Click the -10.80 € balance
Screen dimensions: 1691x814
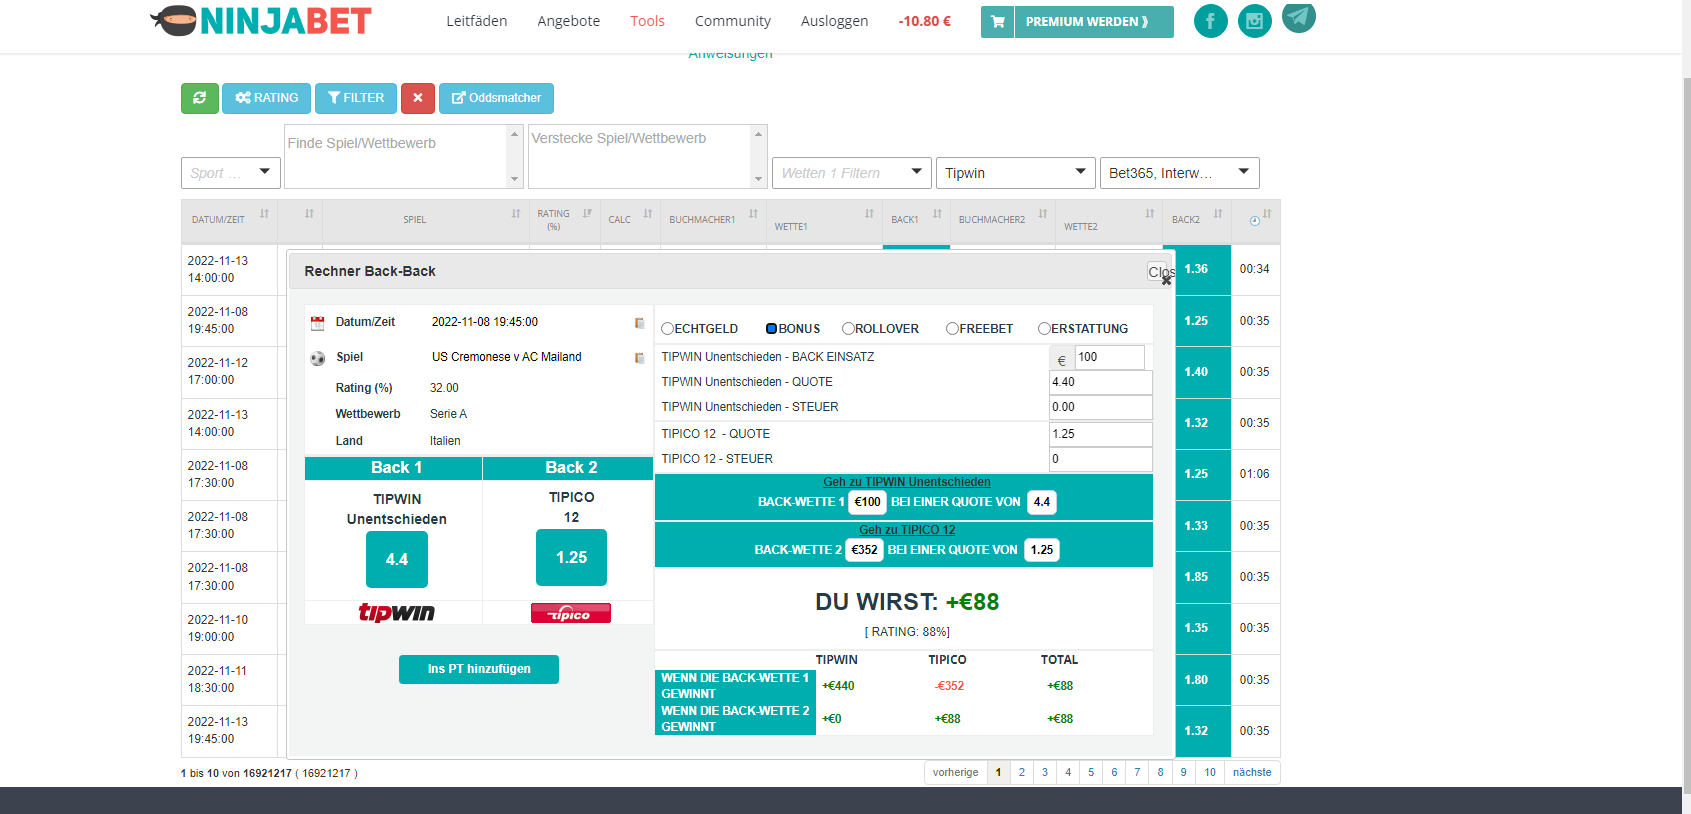click(x=924, y=21)
